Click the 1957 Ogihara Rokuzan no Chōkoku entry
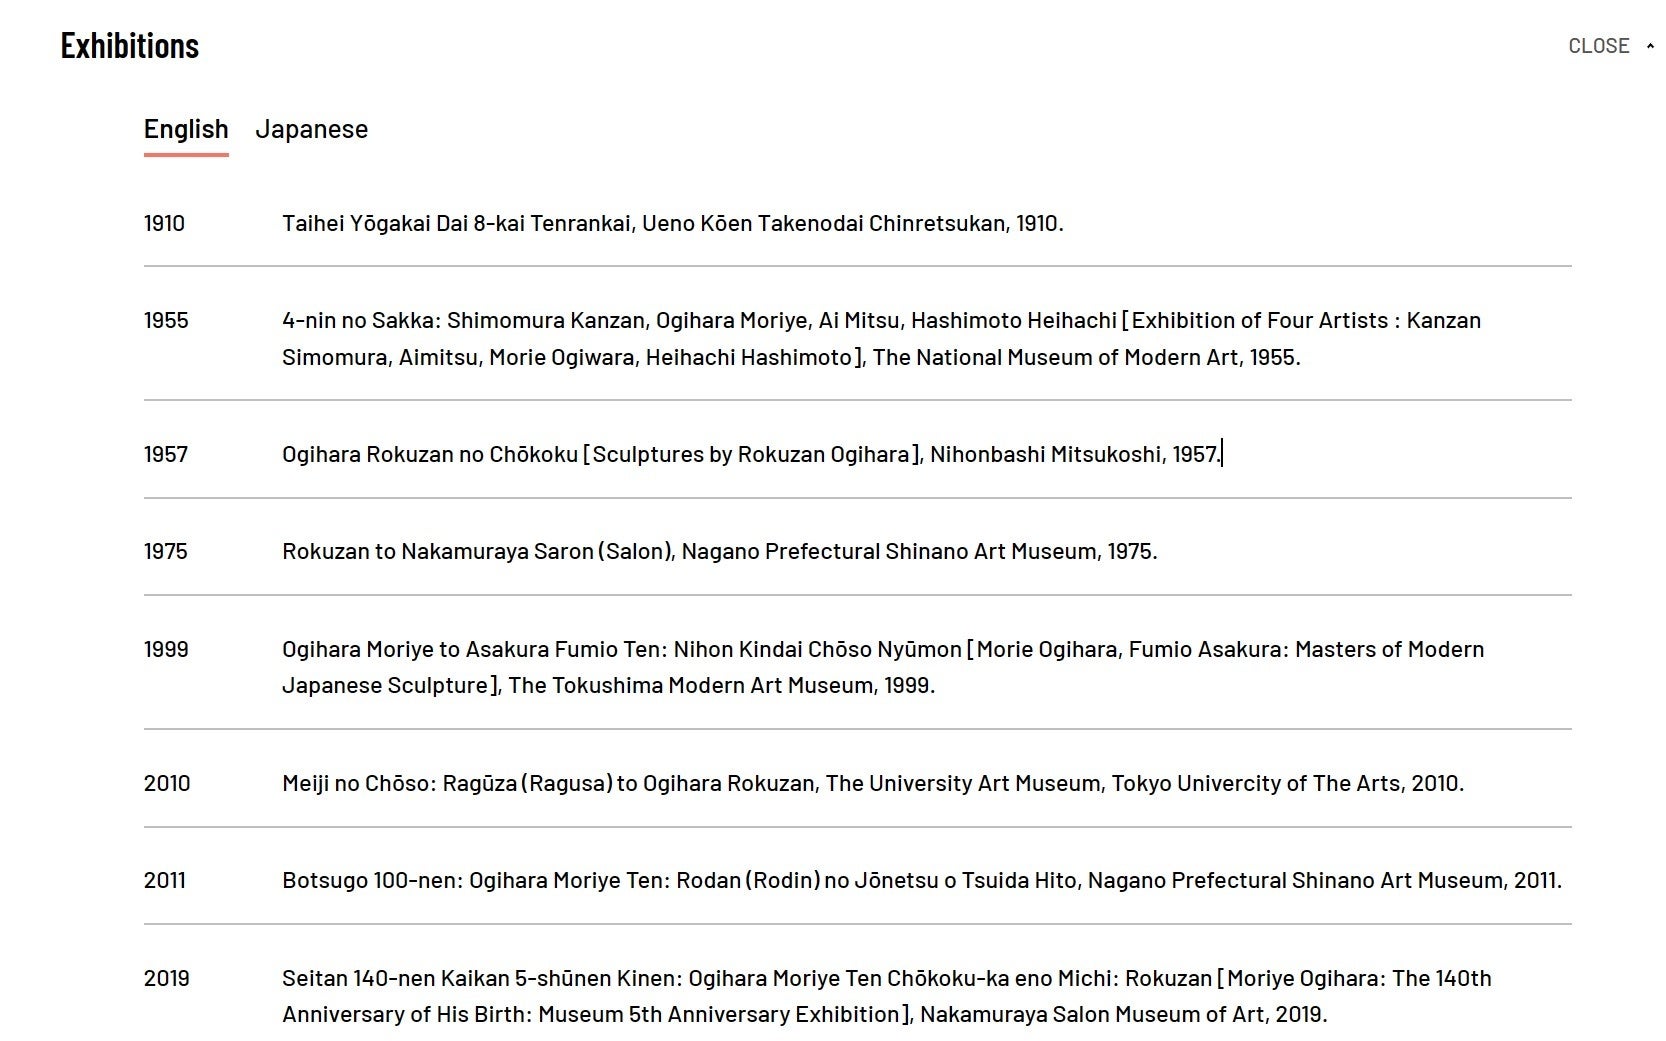The image size is (1666, 1041). click(751, 454)
